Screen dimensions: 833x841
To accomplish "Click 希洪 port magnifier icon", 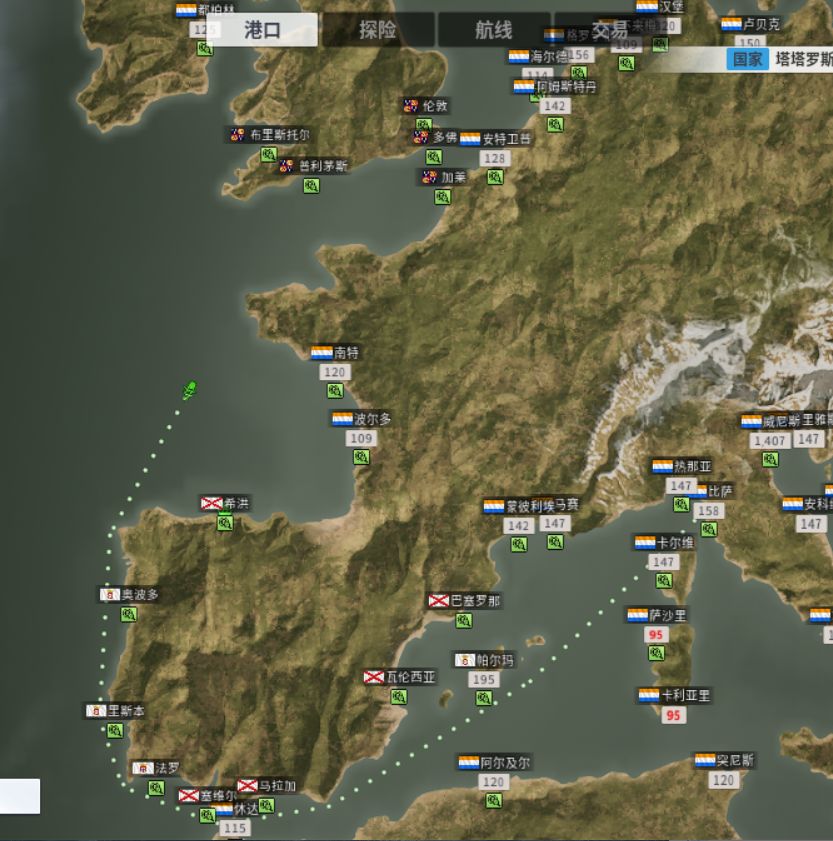I will tap(225, 523).
